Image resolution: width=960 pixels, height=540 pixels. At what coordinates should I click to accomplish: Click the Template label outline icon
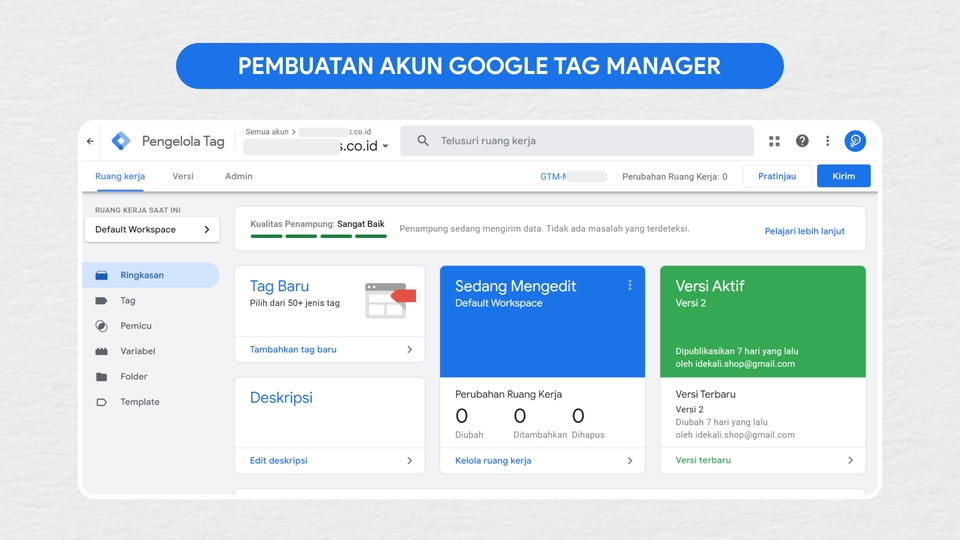coord(102,402)
